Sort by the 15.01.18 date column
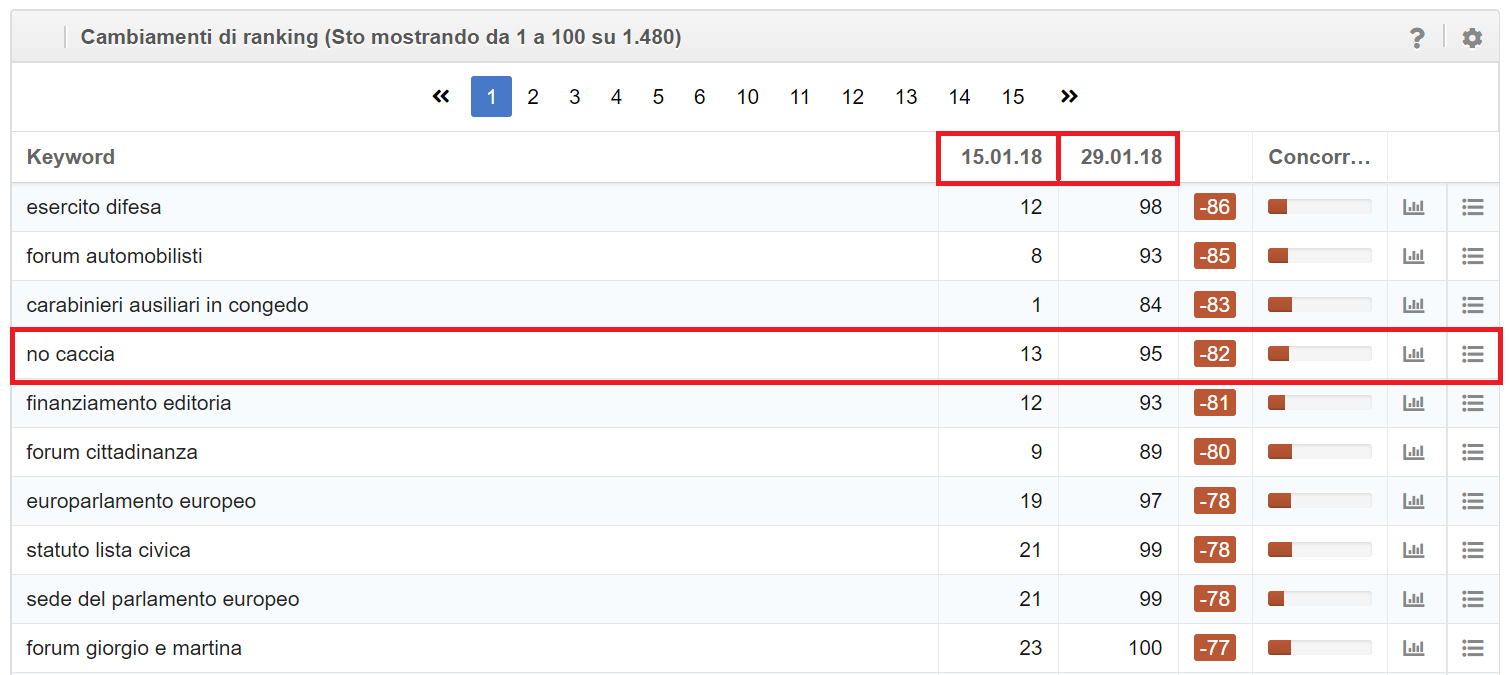1511x675 pixels. point(1001,157)
